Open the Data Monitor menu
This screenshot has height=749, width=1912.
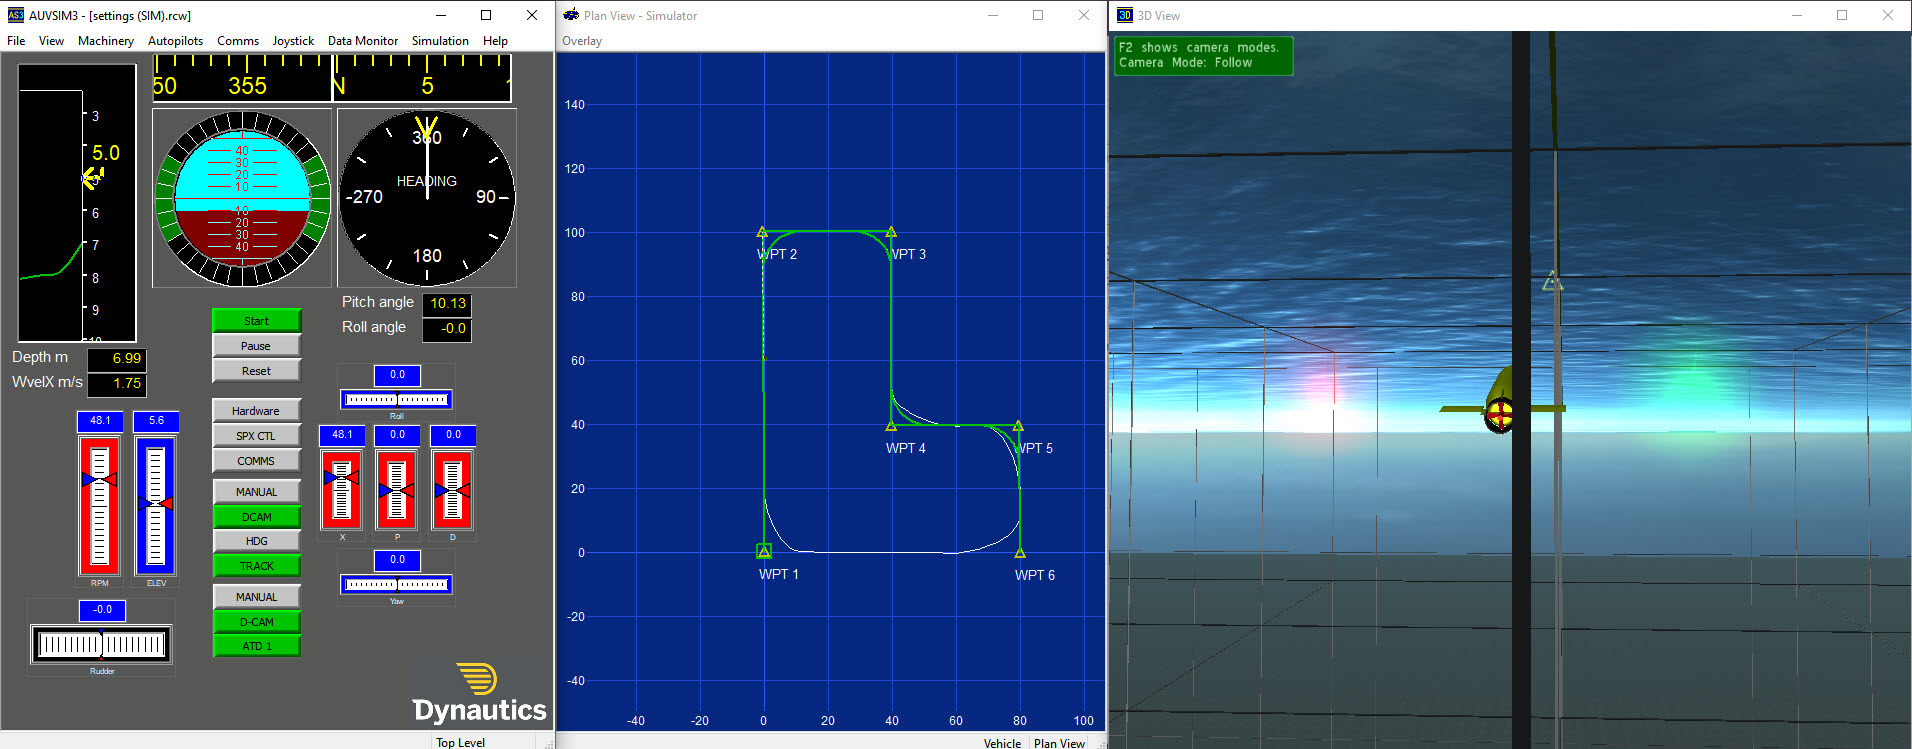pos(362,41)
